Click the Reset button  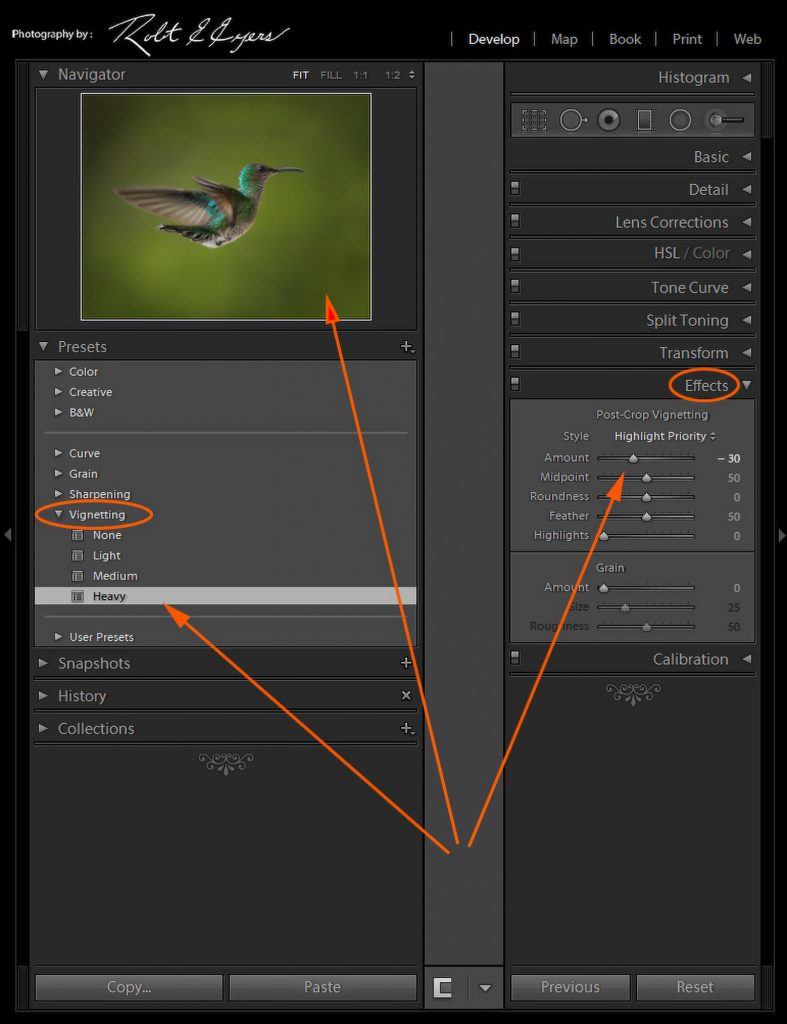[694, 987]
